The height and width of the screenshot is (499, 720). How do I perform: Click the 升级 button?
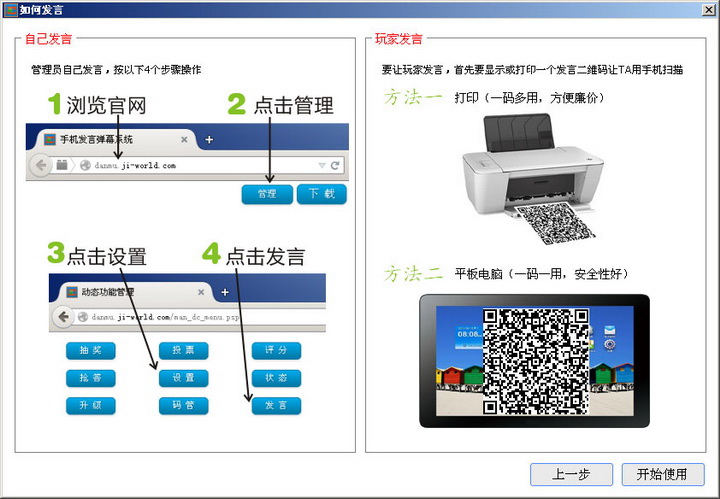coord(90,405)
